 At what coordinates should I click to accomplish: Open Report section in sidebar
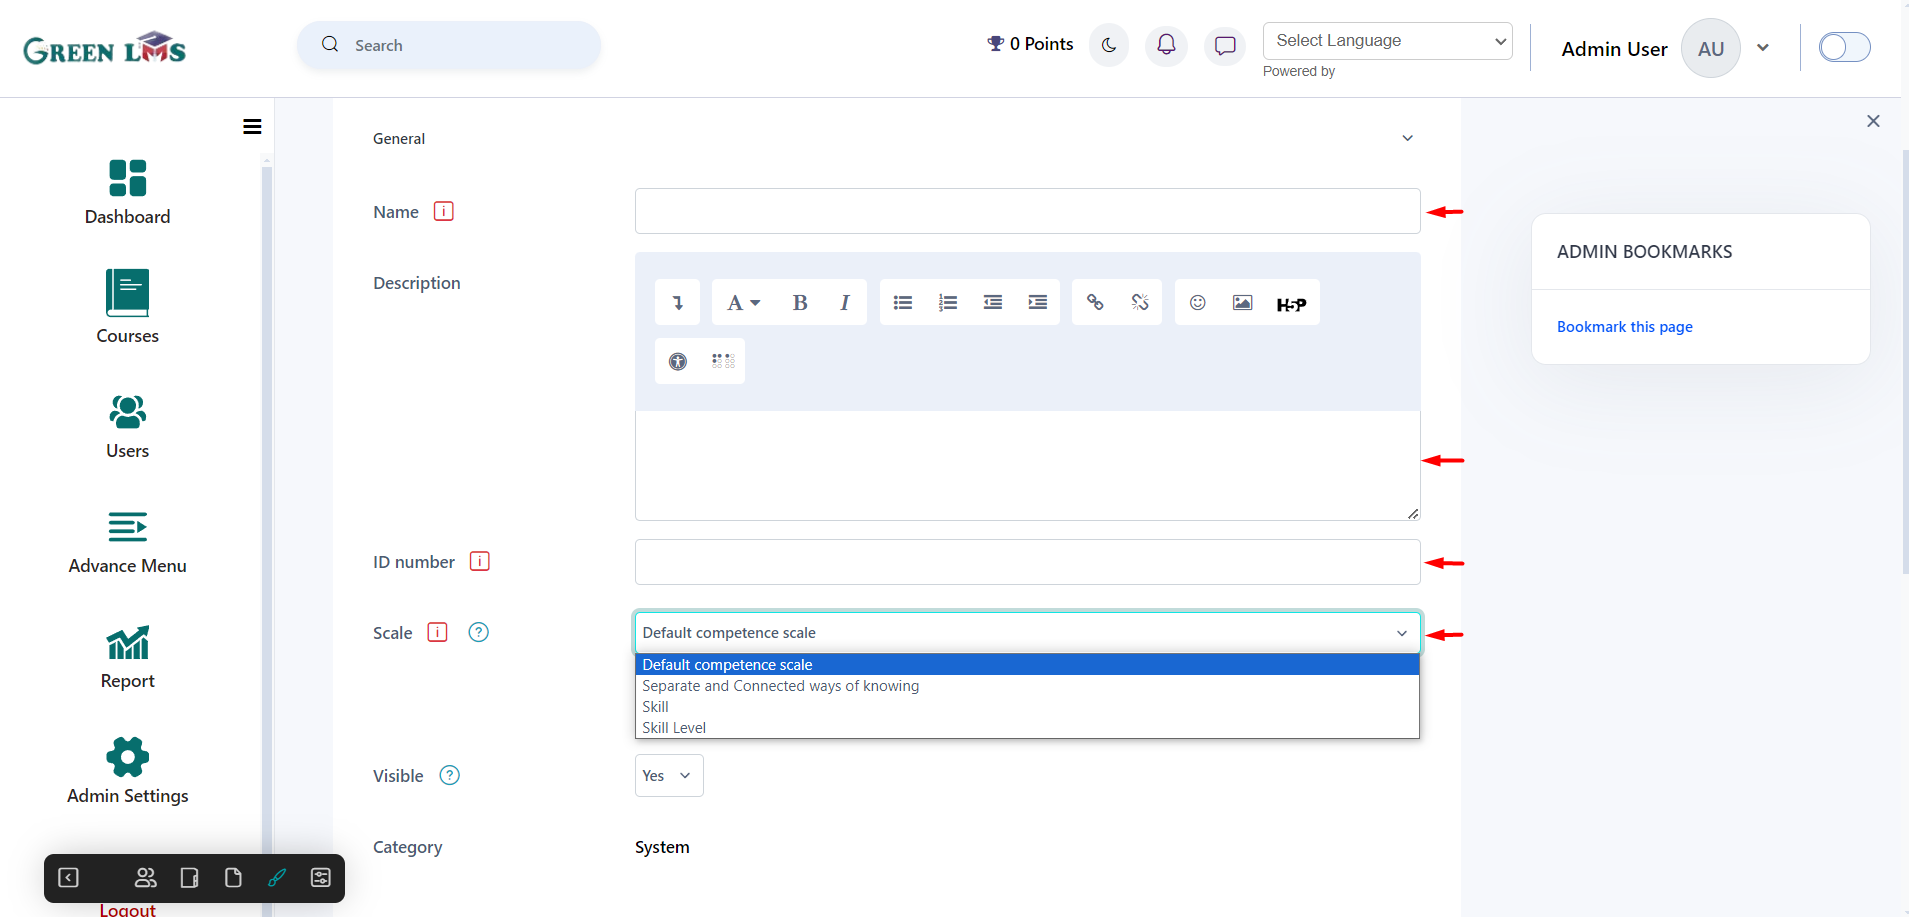[127, 658]
